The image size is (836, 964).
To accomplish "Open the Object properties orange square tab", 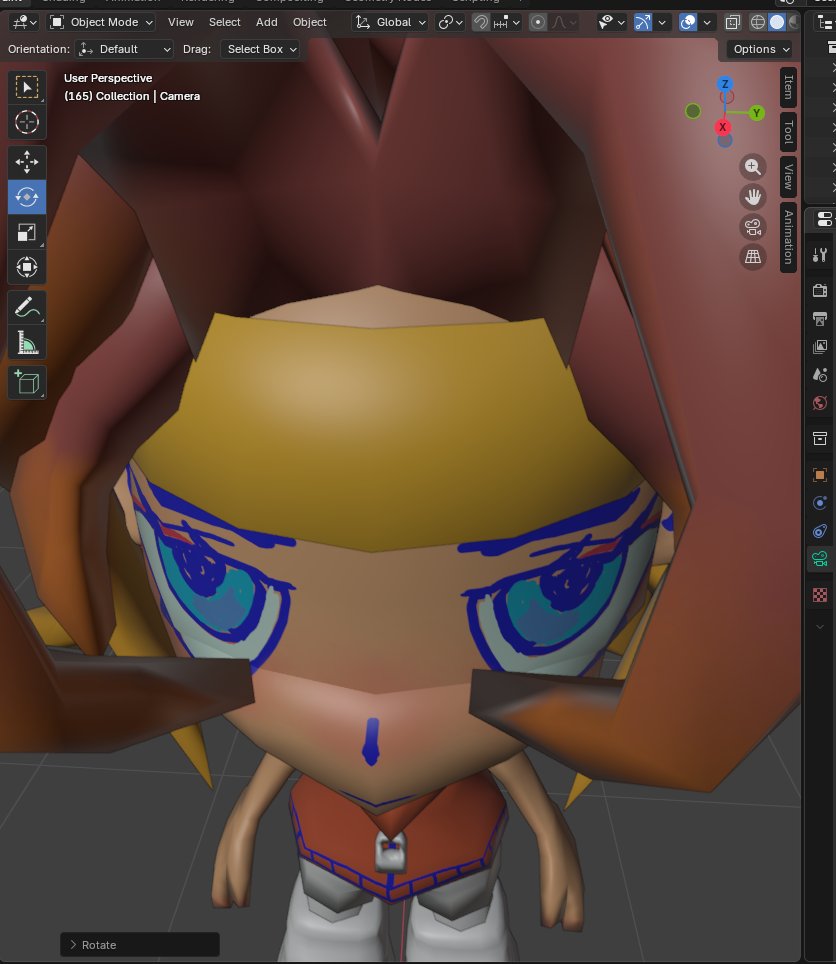I will click(820, 475).
